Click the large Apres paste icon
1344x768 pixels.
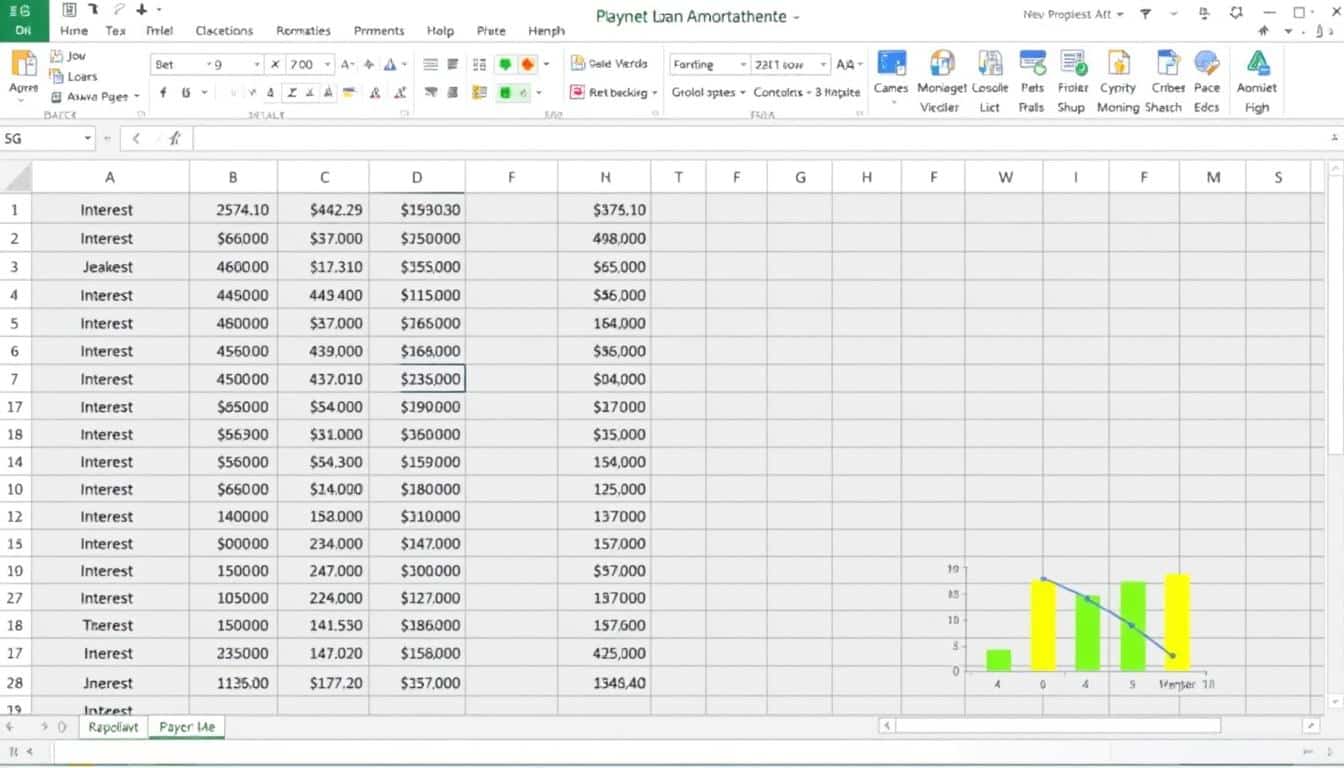23,65
